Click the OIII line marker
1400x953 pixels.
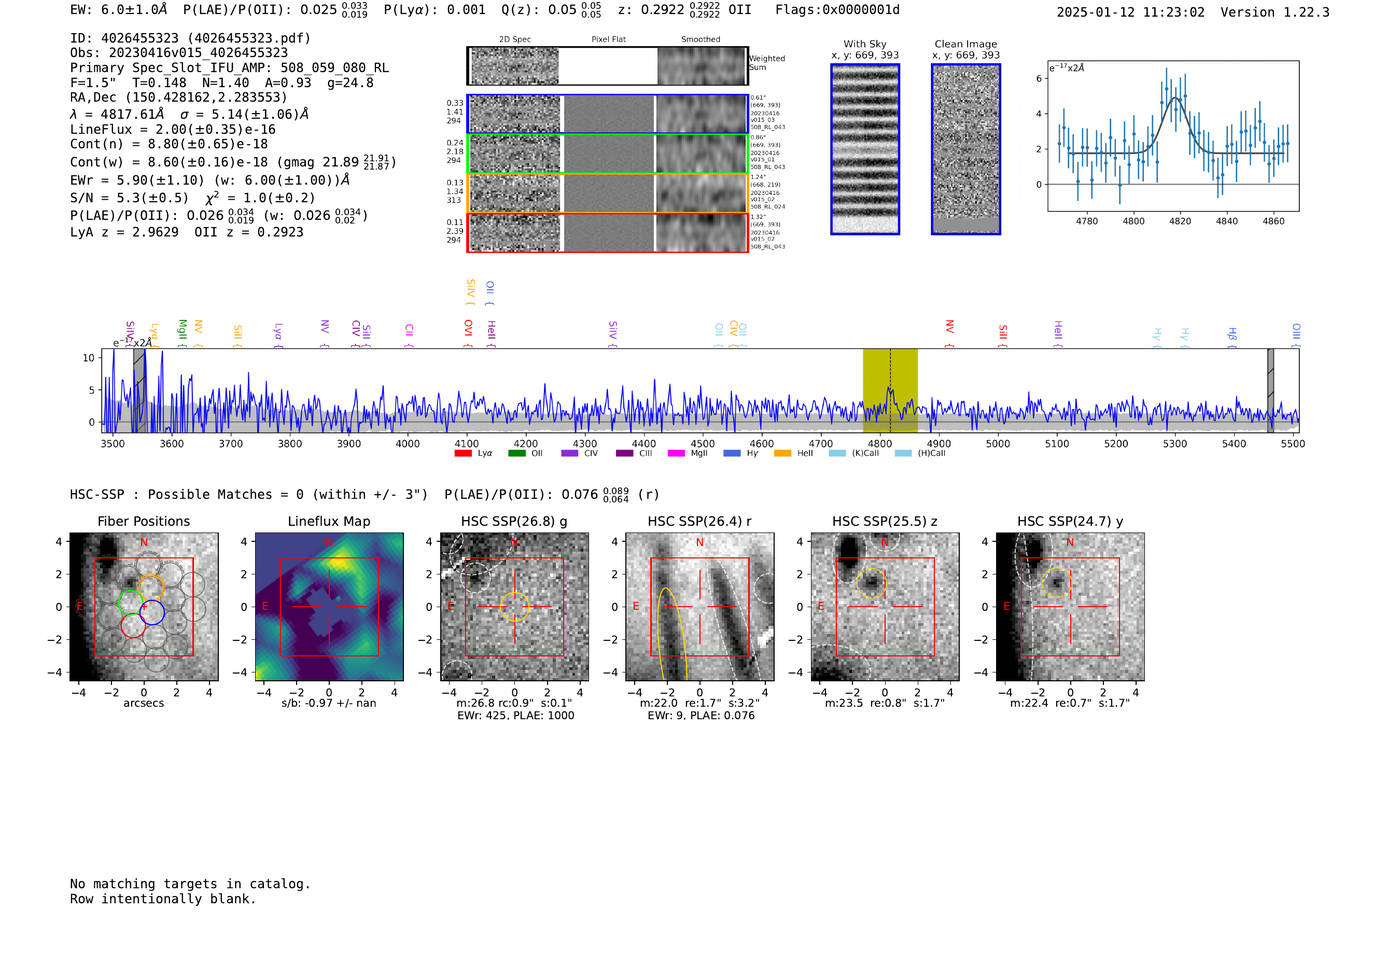[1296, 332]
